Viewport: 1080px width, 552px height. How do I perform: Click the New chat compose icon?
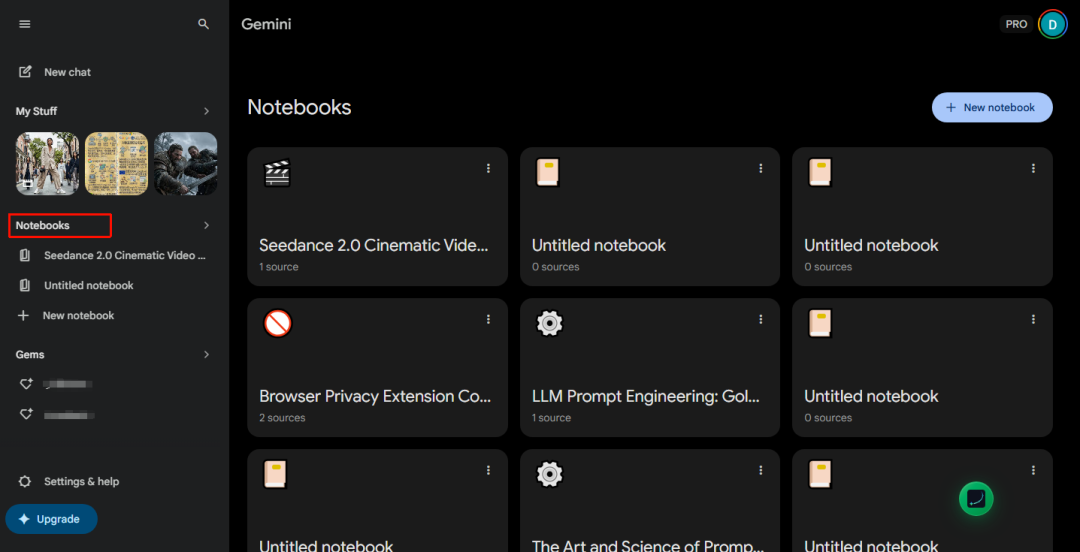[25, 72]
